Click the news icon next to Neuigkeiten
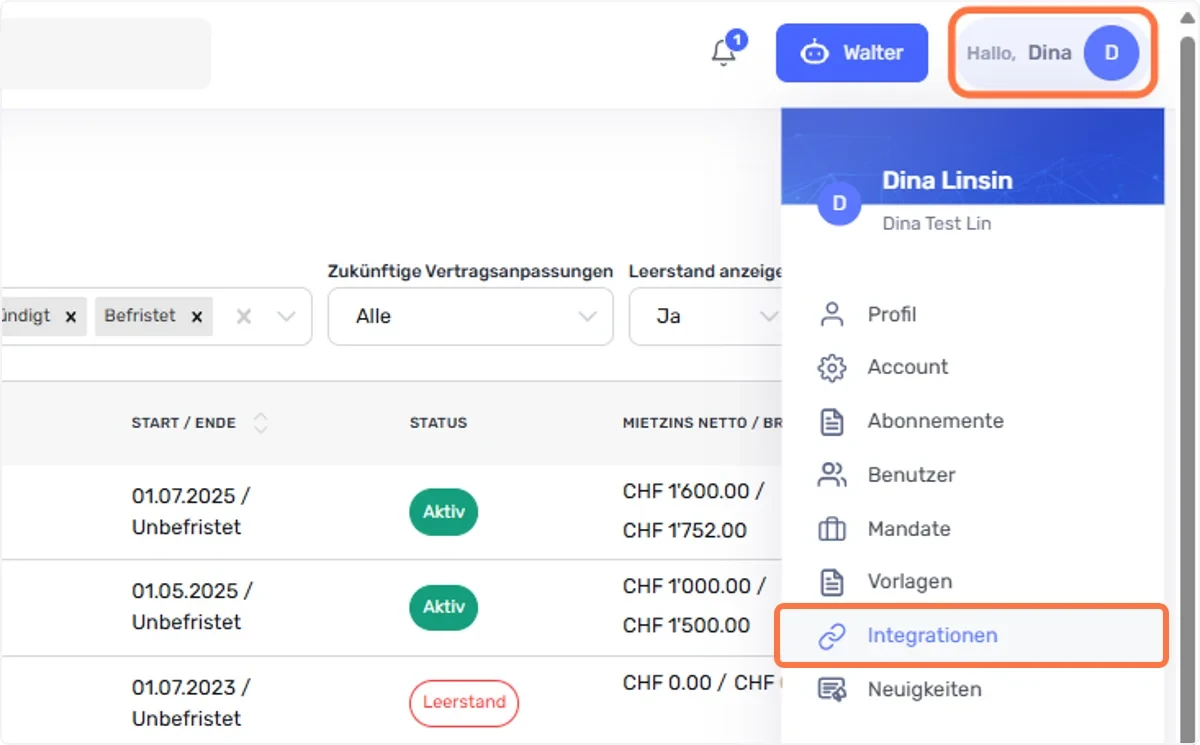 pos(832,689)
